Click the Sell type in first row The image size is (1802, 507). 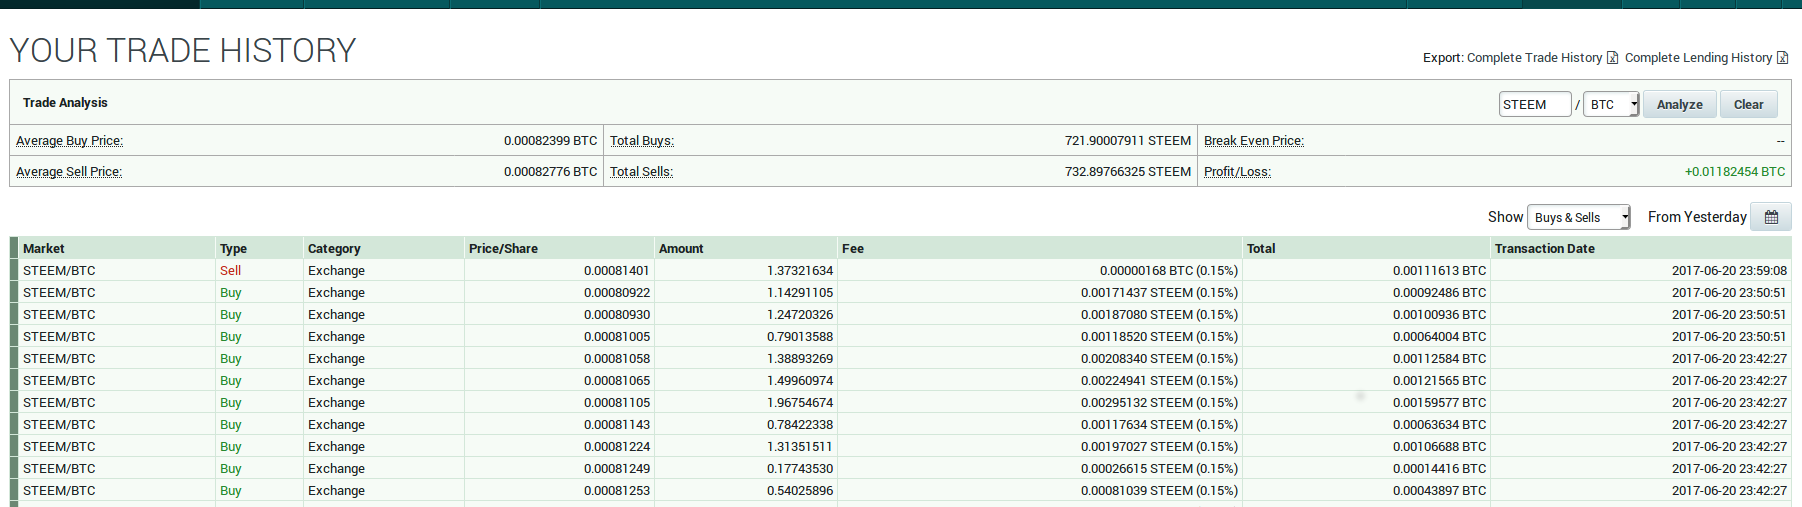[x=230, y=271]
